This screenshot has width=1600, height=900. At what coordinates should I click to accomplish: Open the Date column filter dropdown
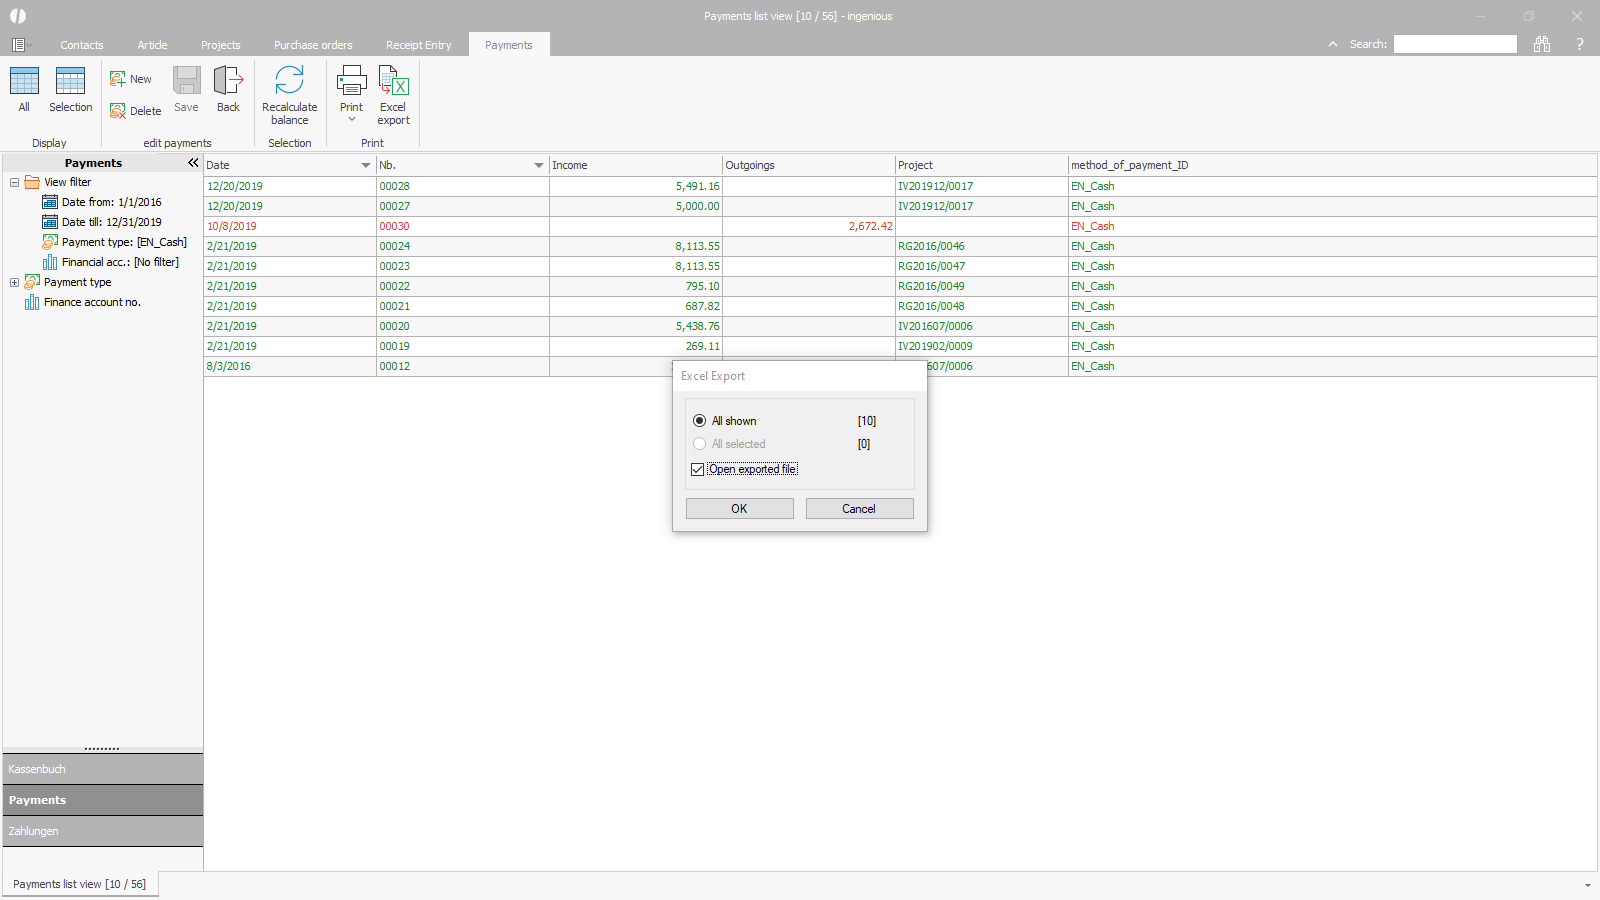(x=365, y=165)
